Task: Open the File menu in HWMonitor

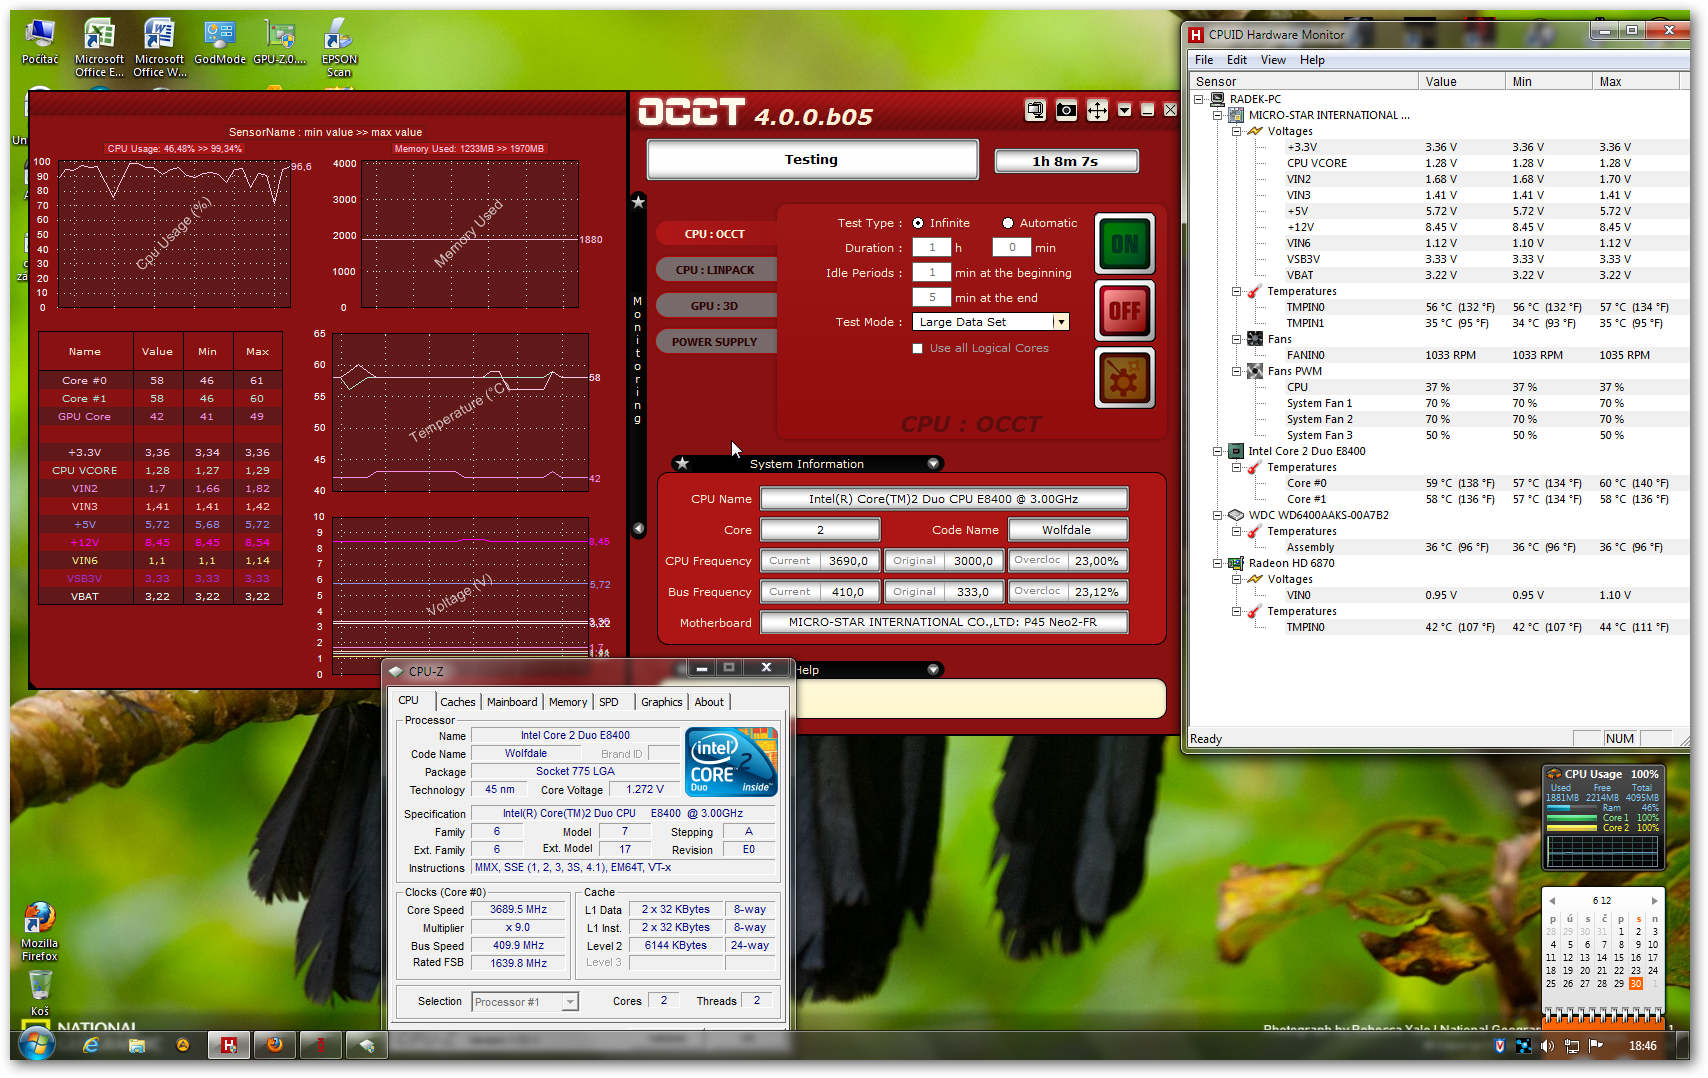Action: tap(1204, 60)
